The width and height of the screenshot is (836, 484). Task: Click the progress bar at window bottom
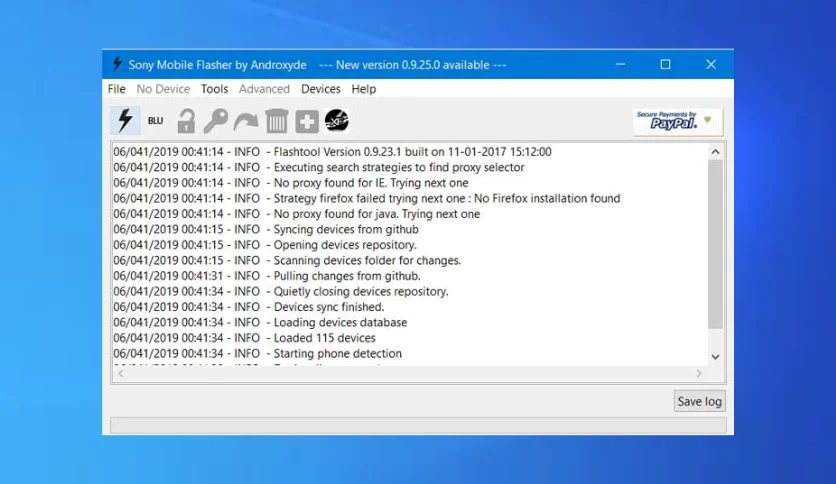[x=418, y=425]
